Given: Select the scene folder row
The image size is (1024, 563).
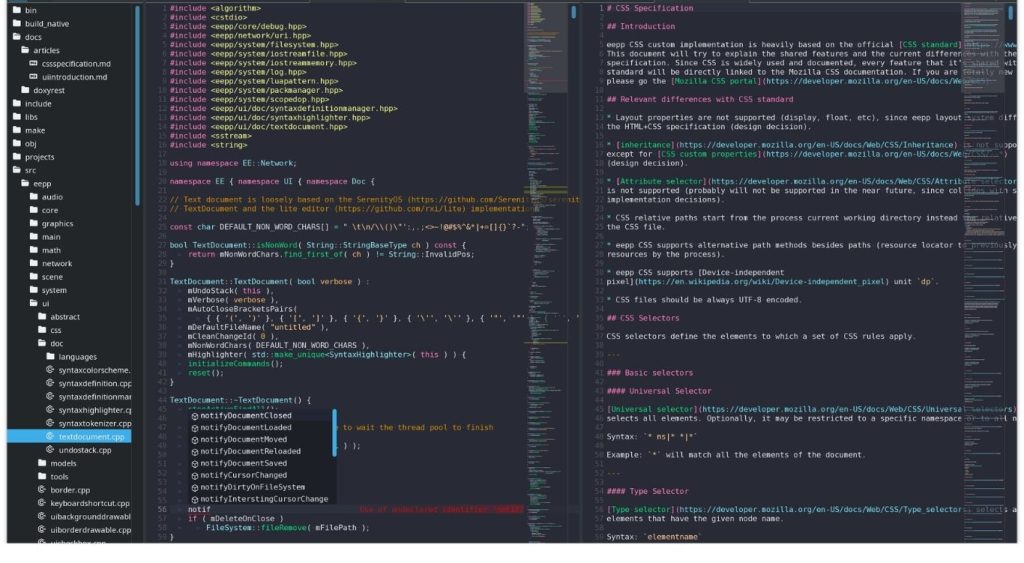Looking at the screenshot, I should tap(69, 277).
